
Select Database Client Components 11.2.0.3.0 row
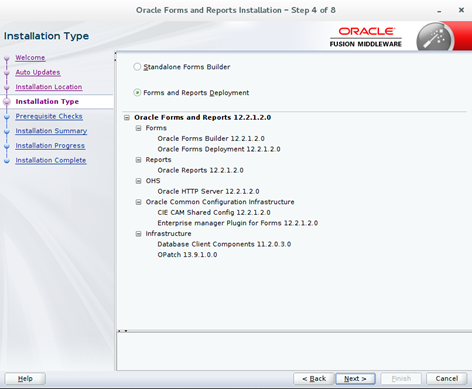[224, 244]
